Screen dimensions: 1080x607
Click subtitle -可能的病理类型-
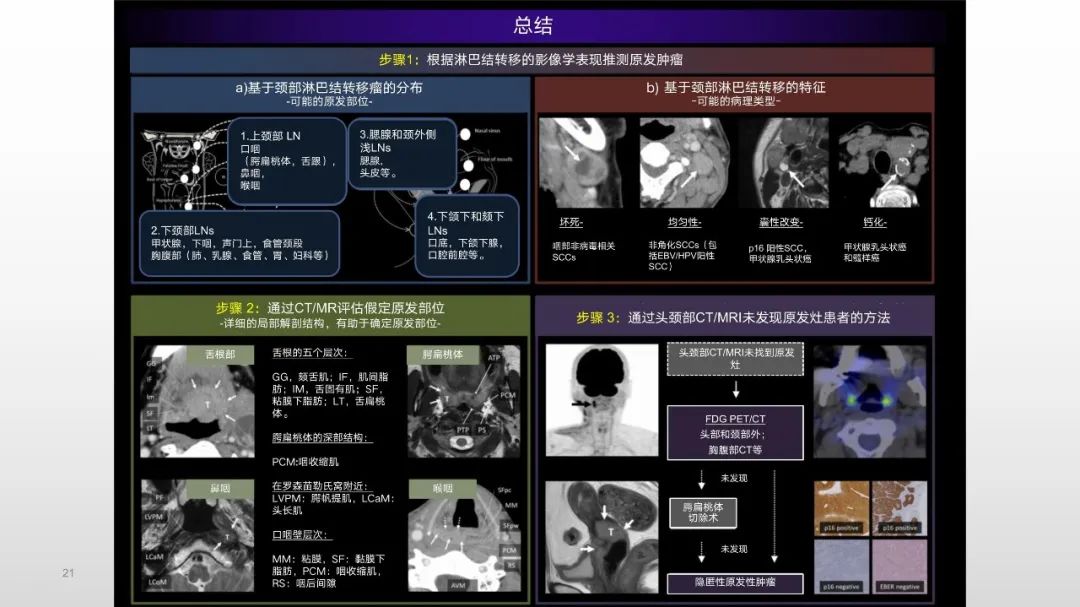735,101
